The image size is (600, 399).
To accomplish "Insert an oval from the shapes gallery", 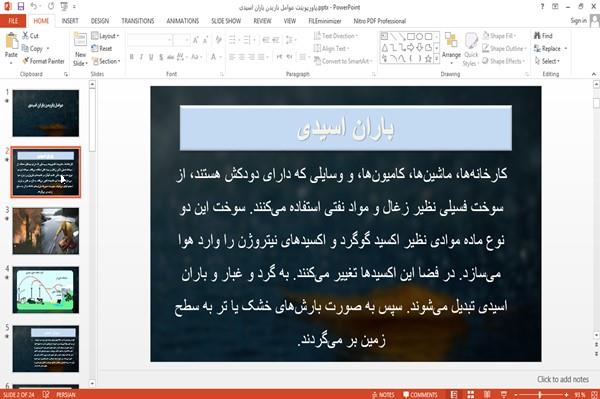I will (x=419, y=37).
